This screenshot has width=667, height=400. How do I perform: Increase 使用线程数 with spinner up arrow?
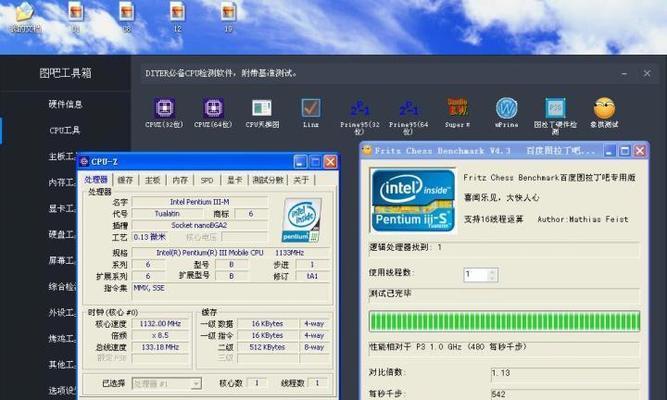(x=492, y=271)
